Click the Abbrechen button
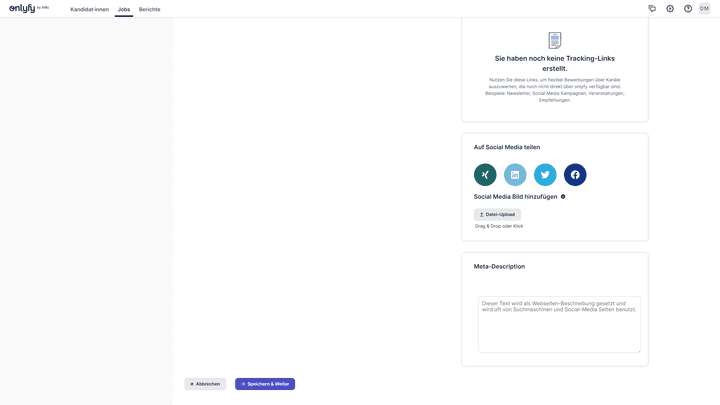Screen dimensions: 720x405 [x=205, y=384]
